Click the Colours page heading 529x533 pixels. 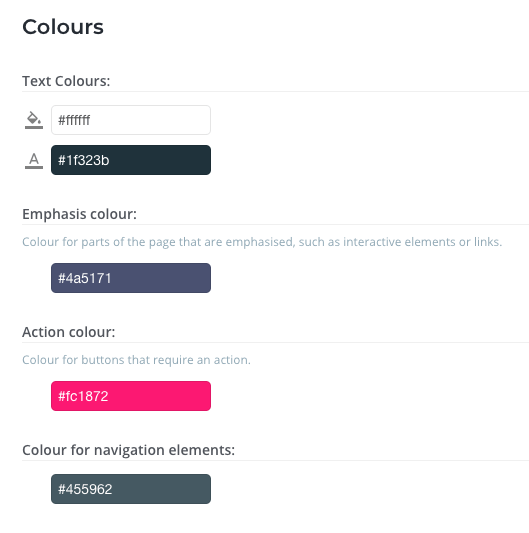(x=63, y=27)
